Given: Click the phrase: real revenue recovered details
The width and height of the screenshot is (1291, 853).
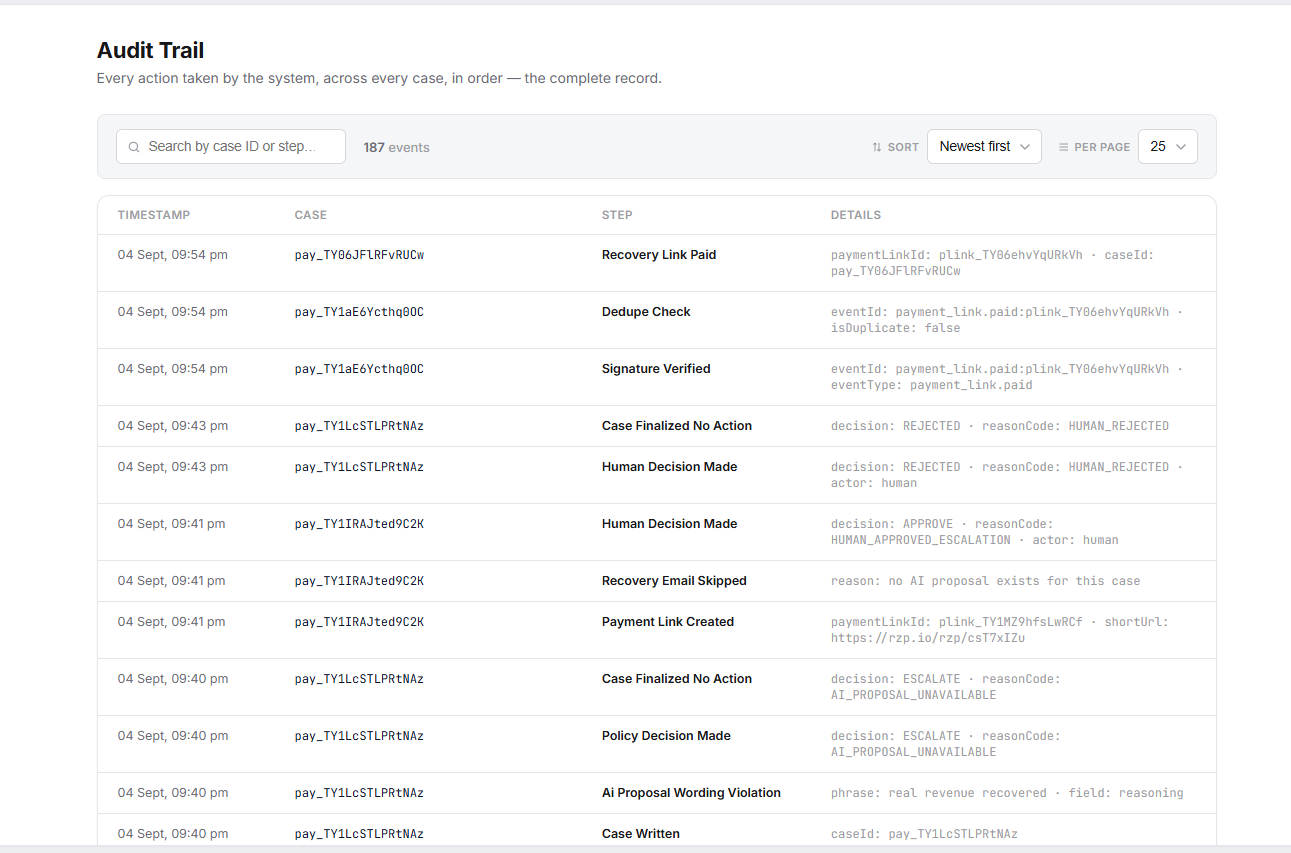Looking at the screenshot, I should 1007,793.
